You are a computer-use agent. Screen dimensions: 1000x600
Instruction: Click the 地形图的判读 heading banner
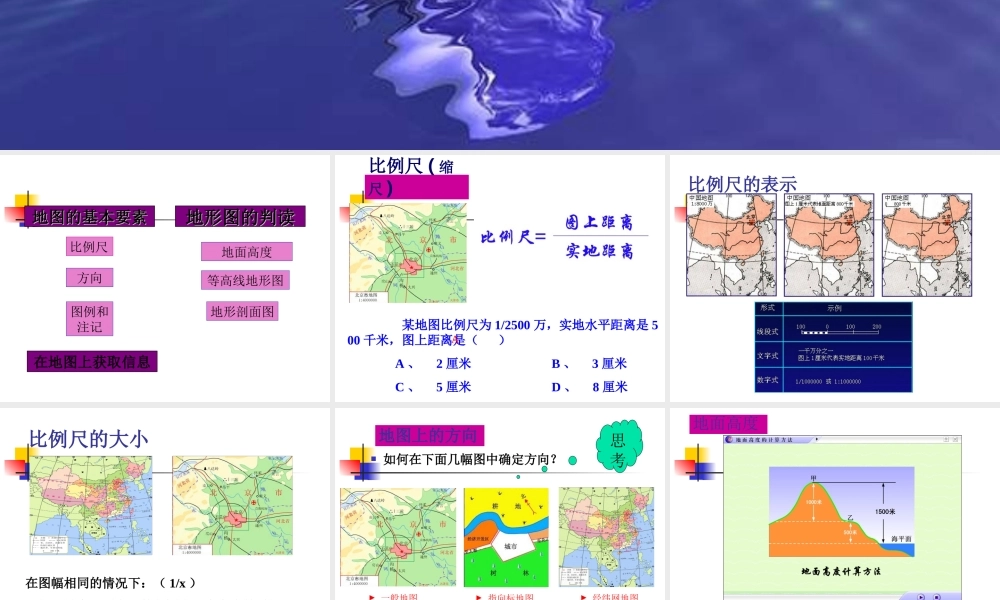click(240, 217)
